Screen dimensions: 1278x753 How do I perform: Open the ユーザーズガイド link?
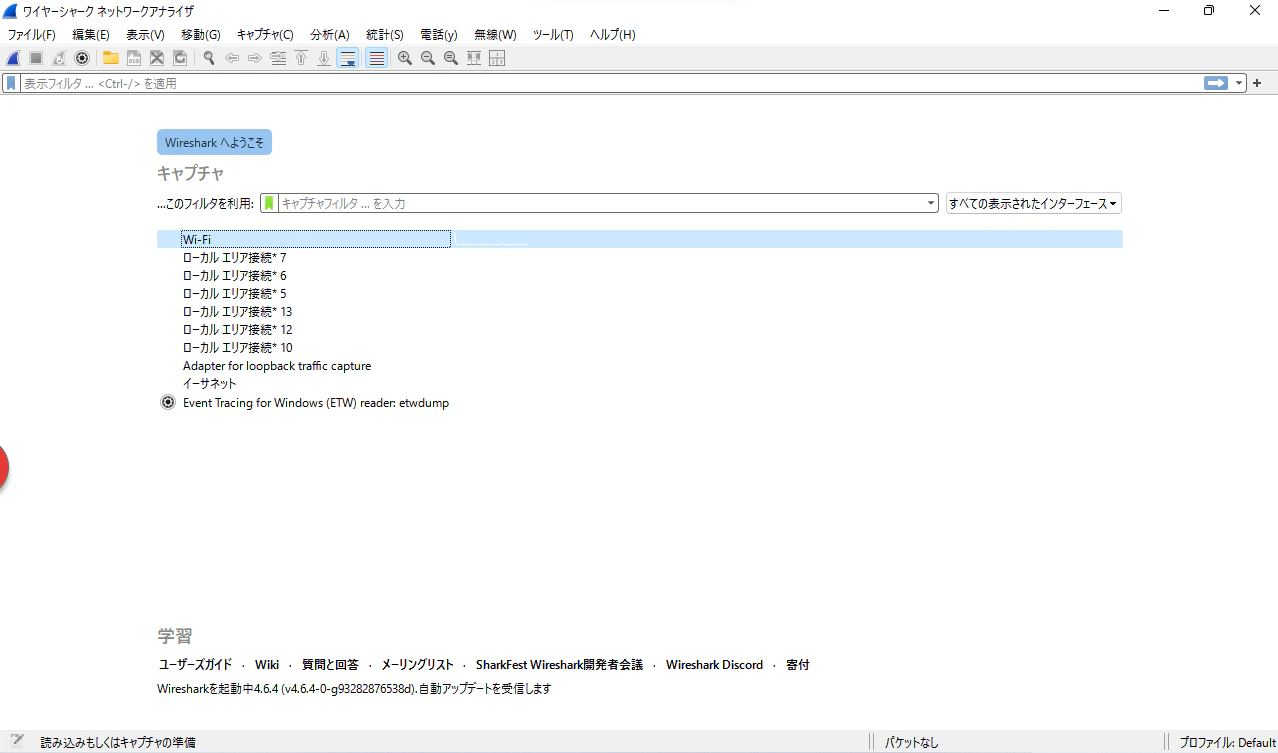[196, 664]
